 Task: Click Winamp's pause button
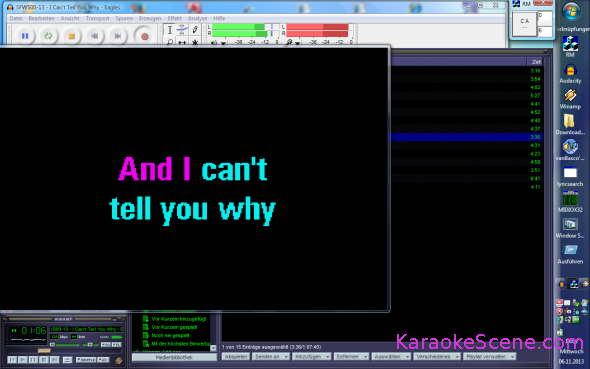click(x=33, y=360)
